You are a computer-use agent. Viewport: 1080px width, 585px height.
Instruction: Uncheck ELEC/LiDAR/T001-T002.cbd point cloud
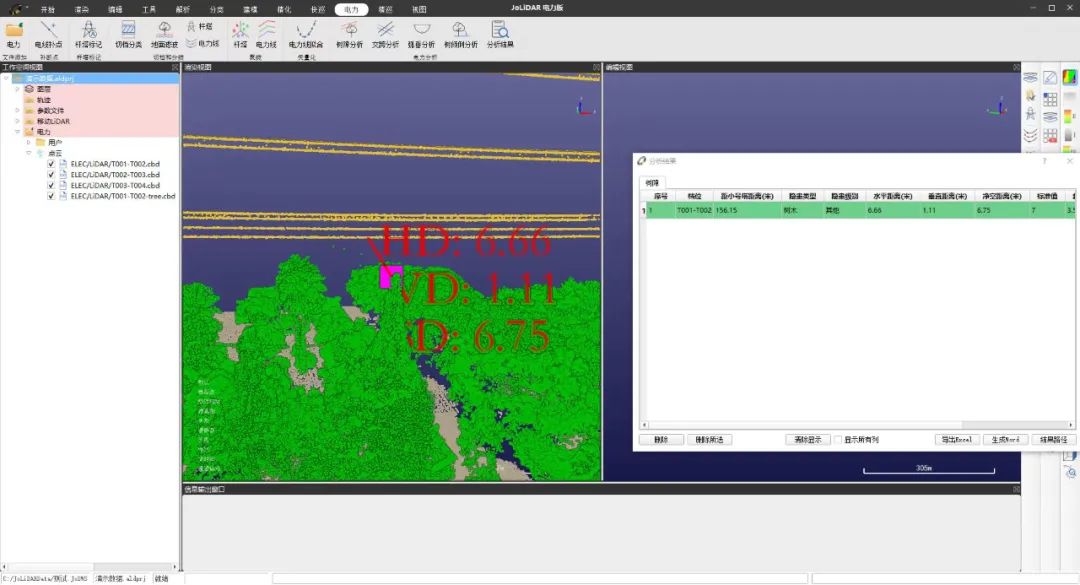(x=52, y=164)
